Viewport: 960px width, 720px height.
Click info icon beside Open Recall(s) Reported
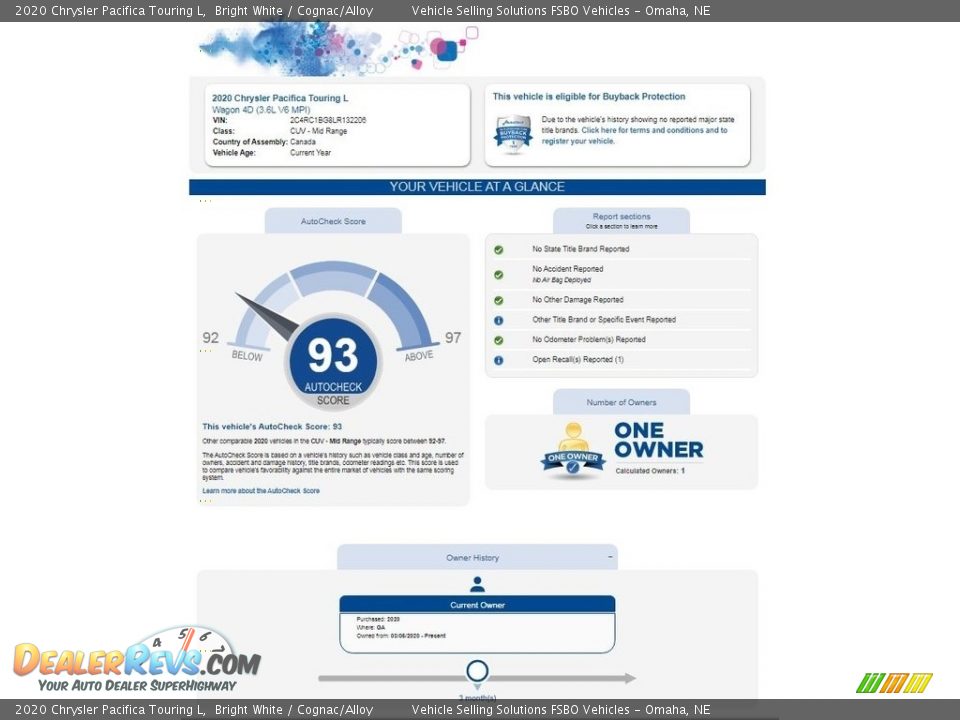click(x=498, y=361)
